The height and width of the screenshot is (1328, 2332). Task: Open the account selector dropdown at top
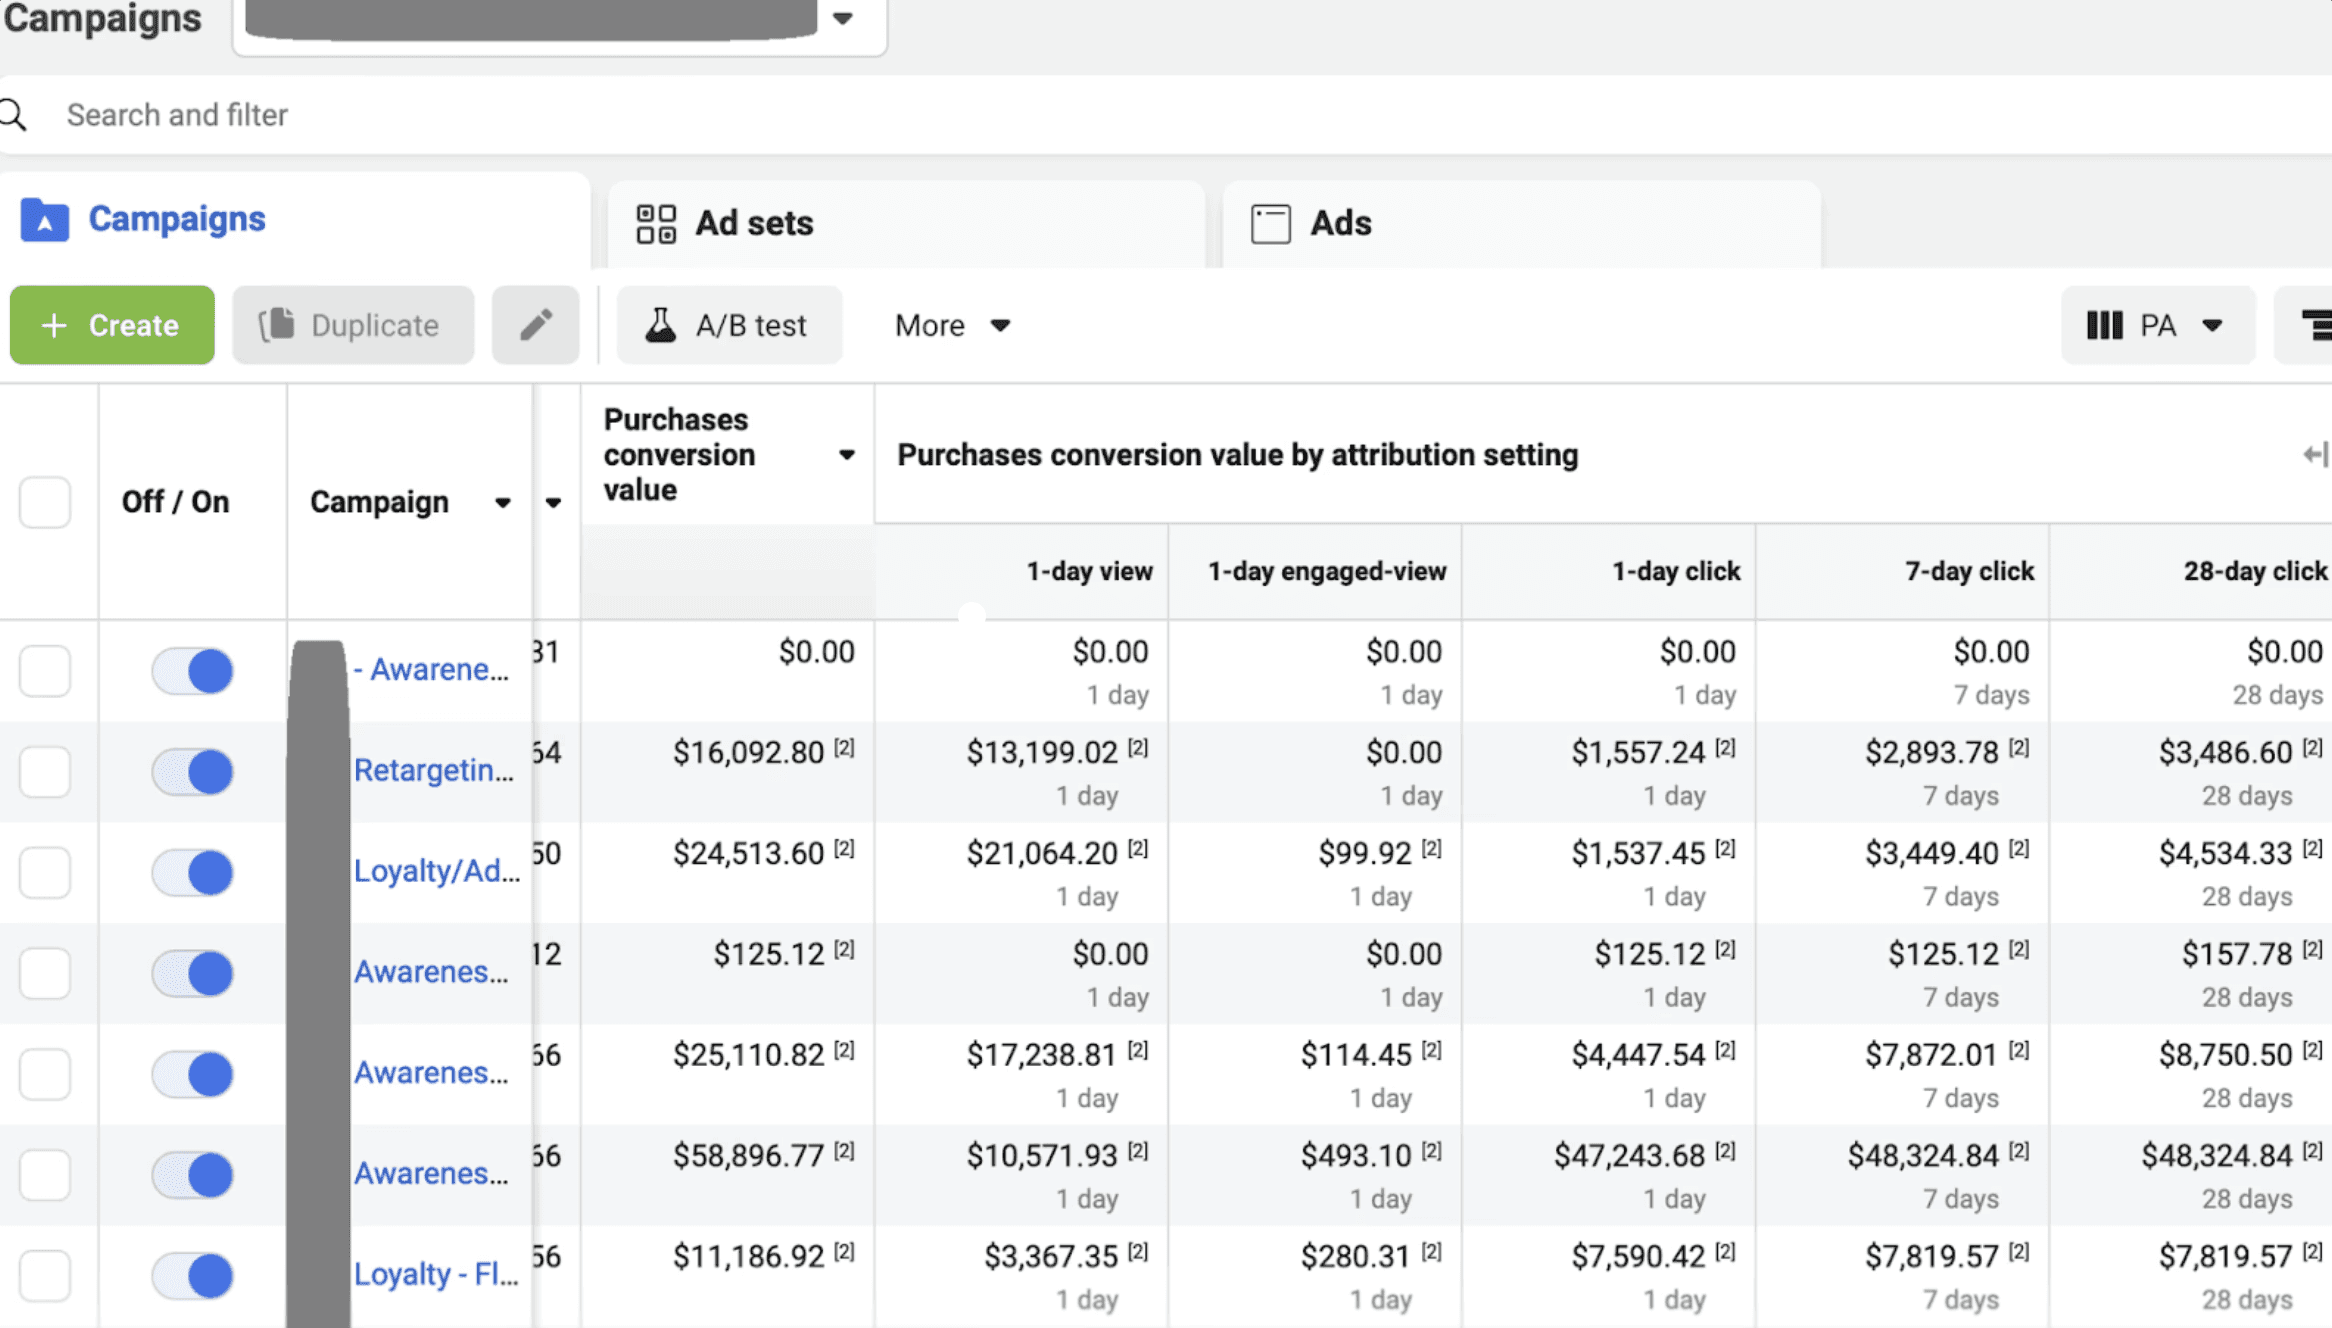pyautogui.click(x=843, y=18)
